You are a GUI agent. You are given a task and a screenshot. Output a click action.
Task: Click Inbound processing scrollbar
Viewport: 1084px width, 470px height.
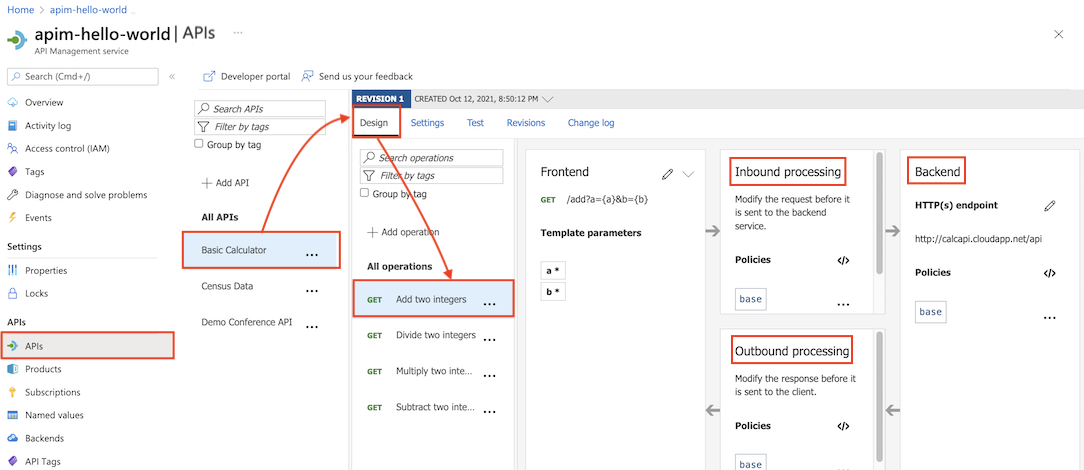click(879, 213)
